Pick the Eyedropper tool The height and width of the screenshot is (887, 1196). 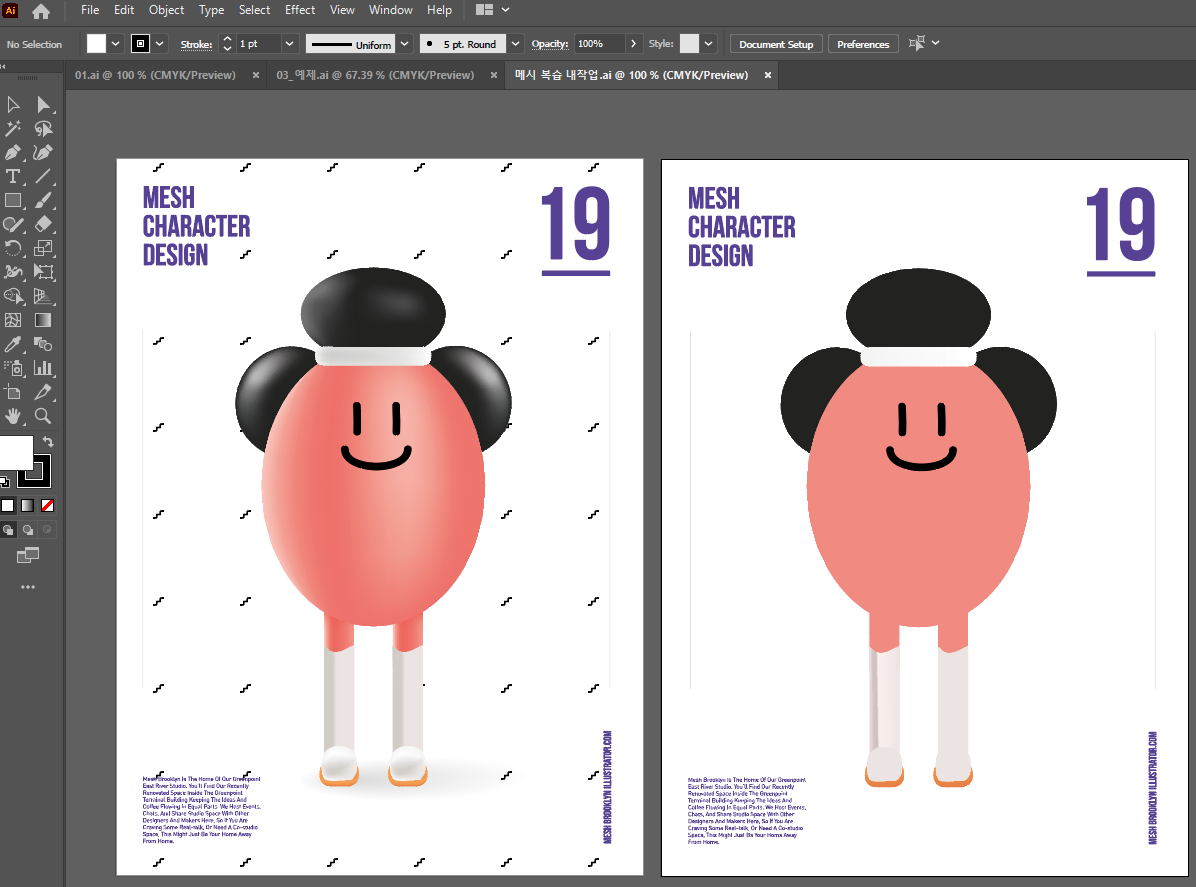point(13,344)
